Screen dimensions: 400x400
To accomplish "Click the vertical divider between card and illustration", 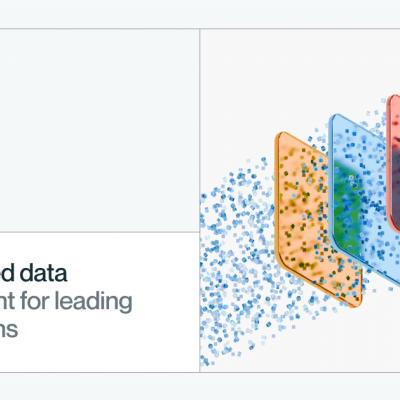I will tap(199, 200).
